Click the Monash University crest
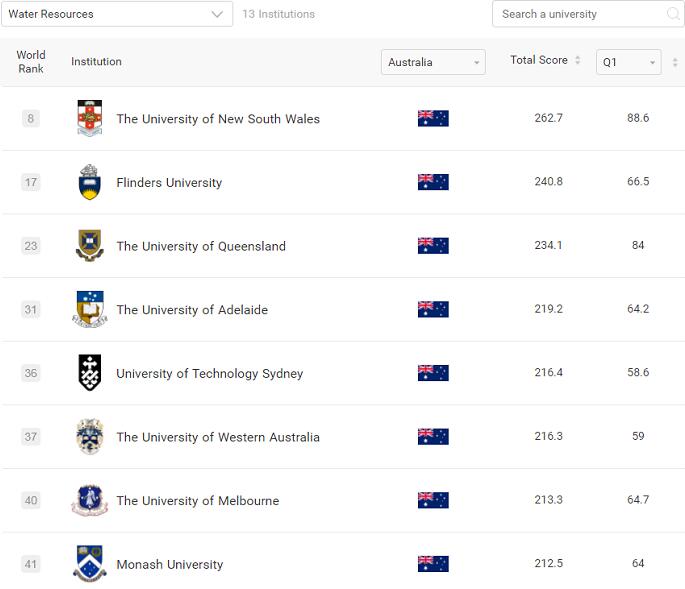 [x=90, y=564]
